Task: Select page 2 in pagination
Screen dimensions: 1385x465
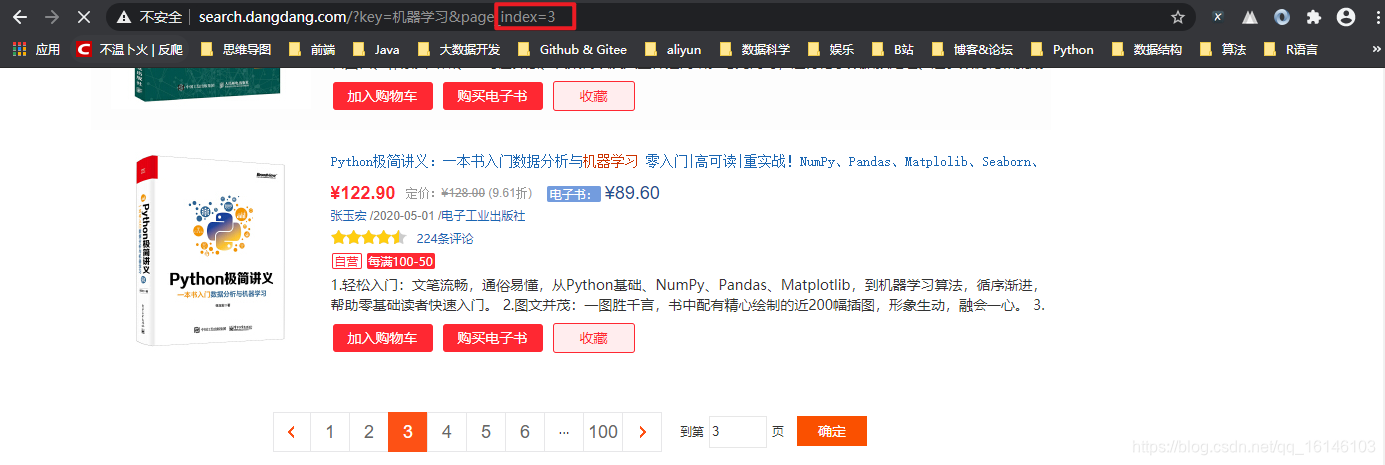Action: pyautogui.click(x=369, y=432)
